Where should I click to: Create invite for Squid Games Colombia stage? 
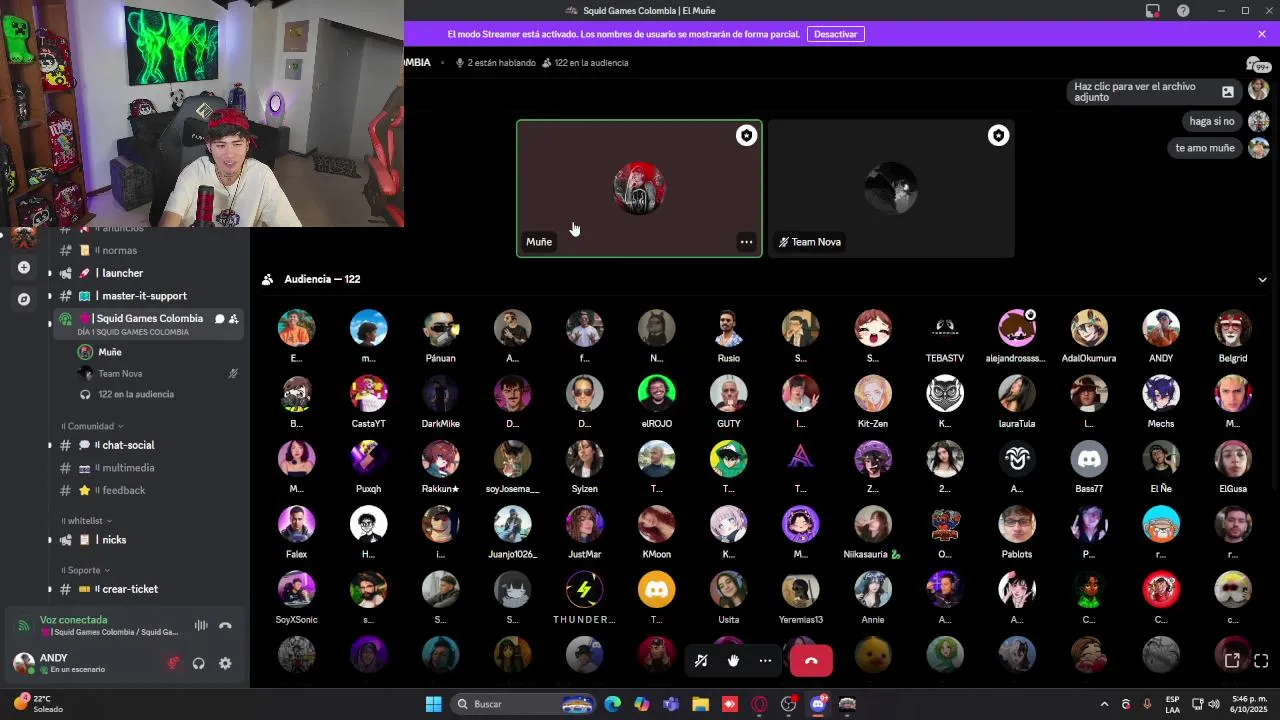click(x=233, y=319)
